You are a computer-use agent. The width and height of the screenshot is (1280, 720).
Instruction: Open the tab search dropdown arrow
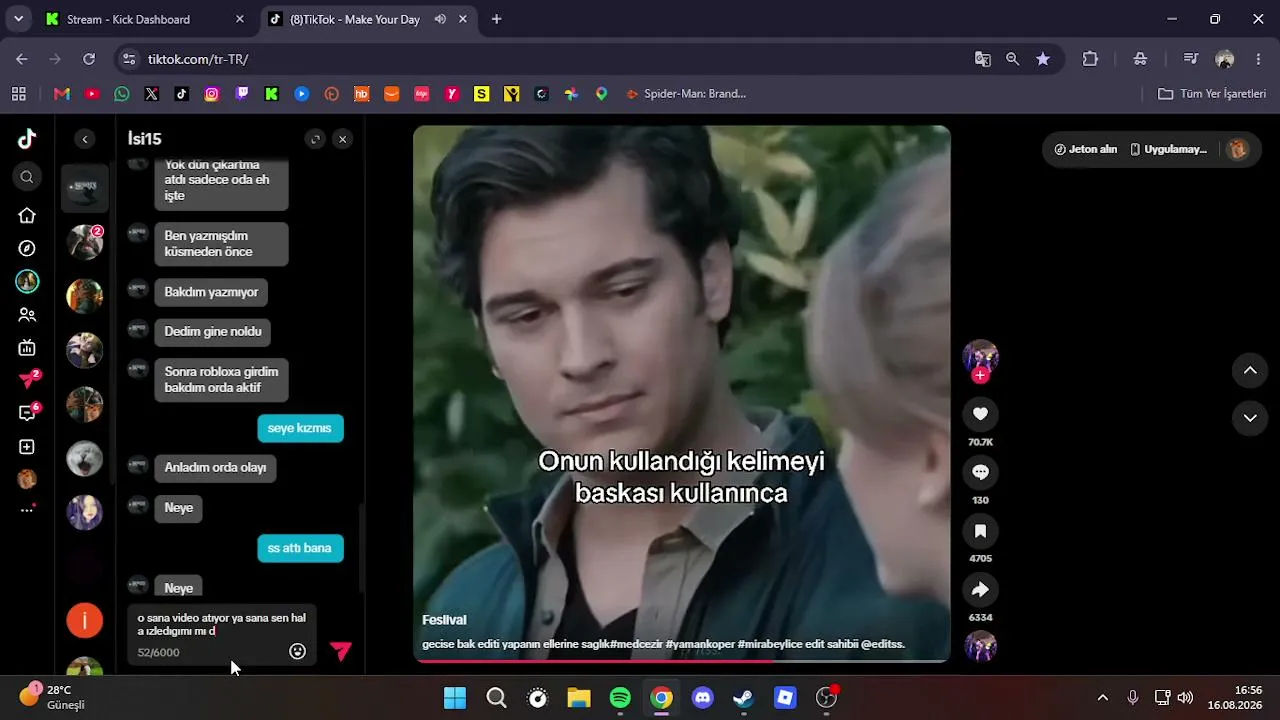(x=18, y=19)
